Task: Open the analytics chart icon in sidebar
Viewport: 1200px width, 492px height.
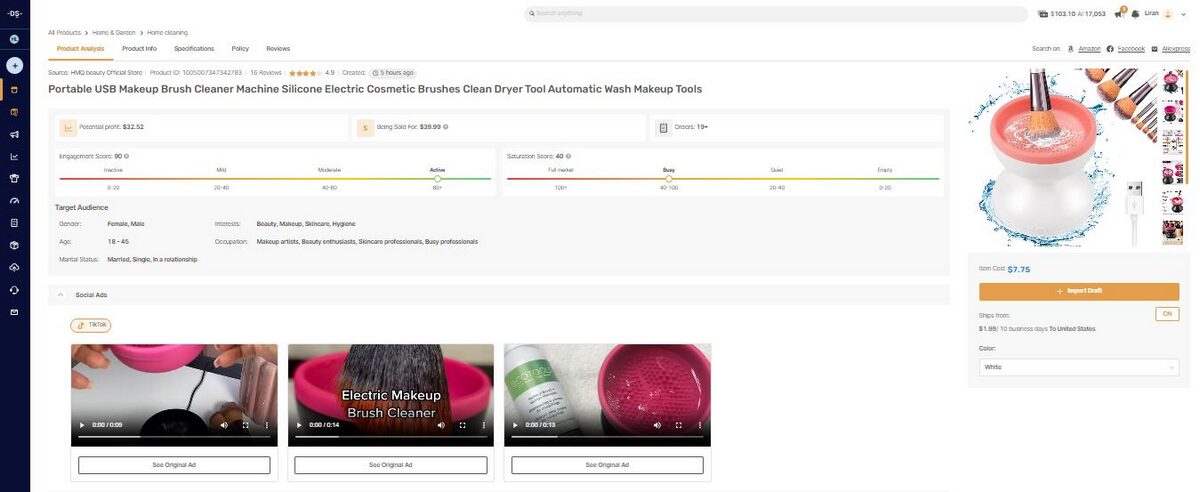Action: tap(14, 156)
